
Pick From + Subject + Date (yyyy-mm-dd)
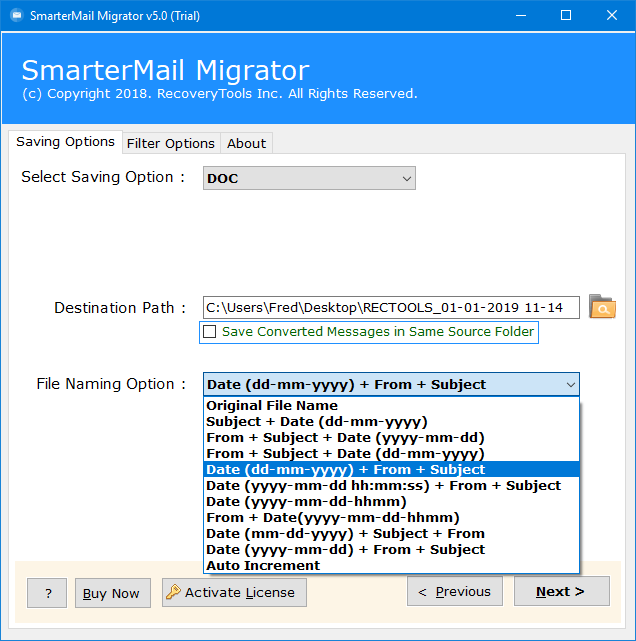pyautogui.click(x=391, y=437)
